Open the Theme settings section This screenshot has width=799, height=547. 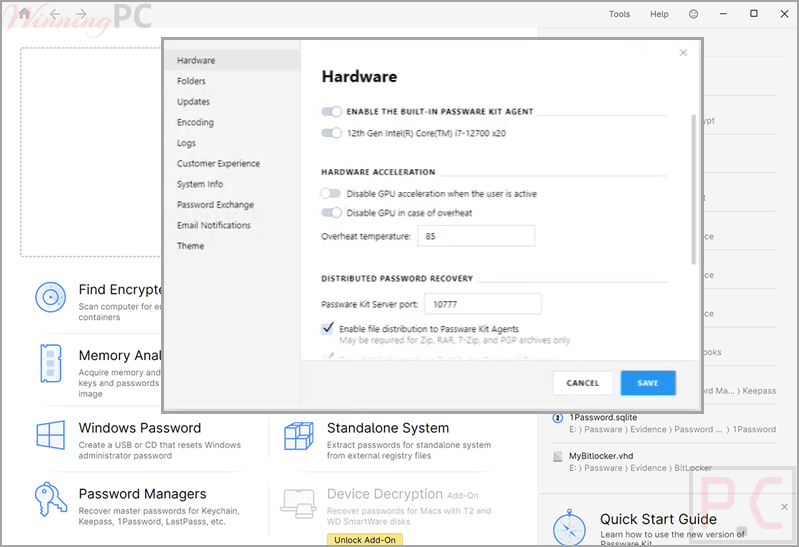tap(190, 246)
